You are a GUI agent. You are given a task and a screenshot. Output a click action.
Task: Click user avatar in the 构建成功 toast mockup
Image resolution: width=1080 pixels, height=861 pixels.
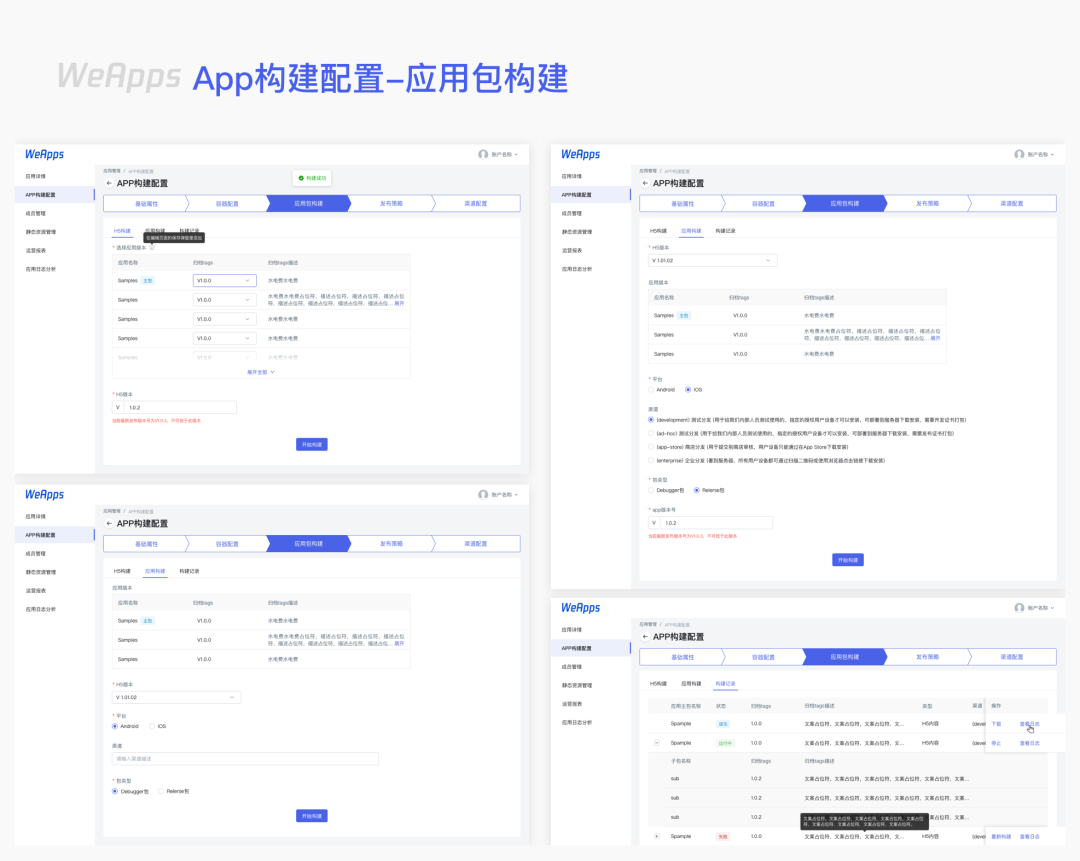pos(483,154)
